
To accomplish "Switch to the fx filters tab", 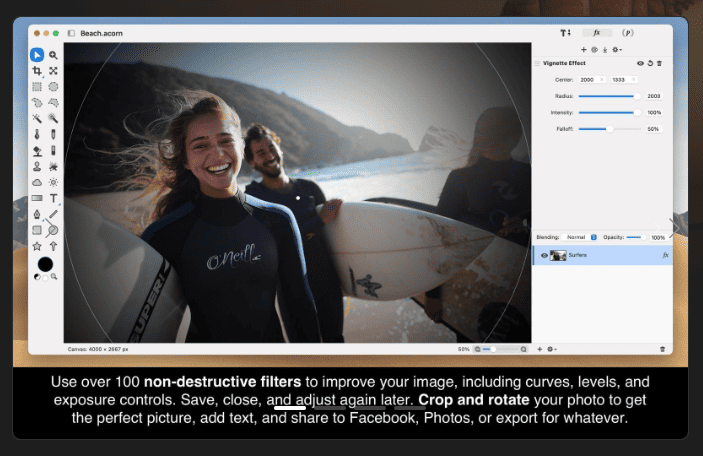I will click(x=597, y=33).
